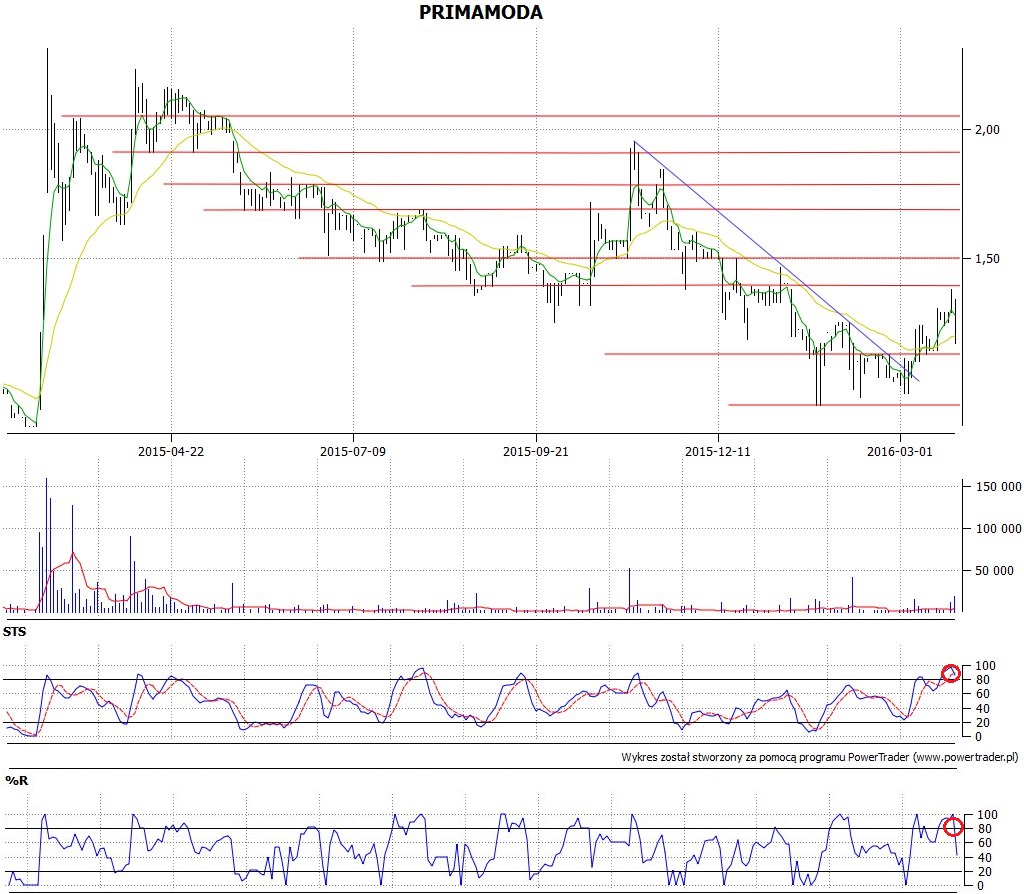This screenshot has width=1024, height=894.
Task: Click the 2,00 price axis label
Action: (x=987, y=129)
